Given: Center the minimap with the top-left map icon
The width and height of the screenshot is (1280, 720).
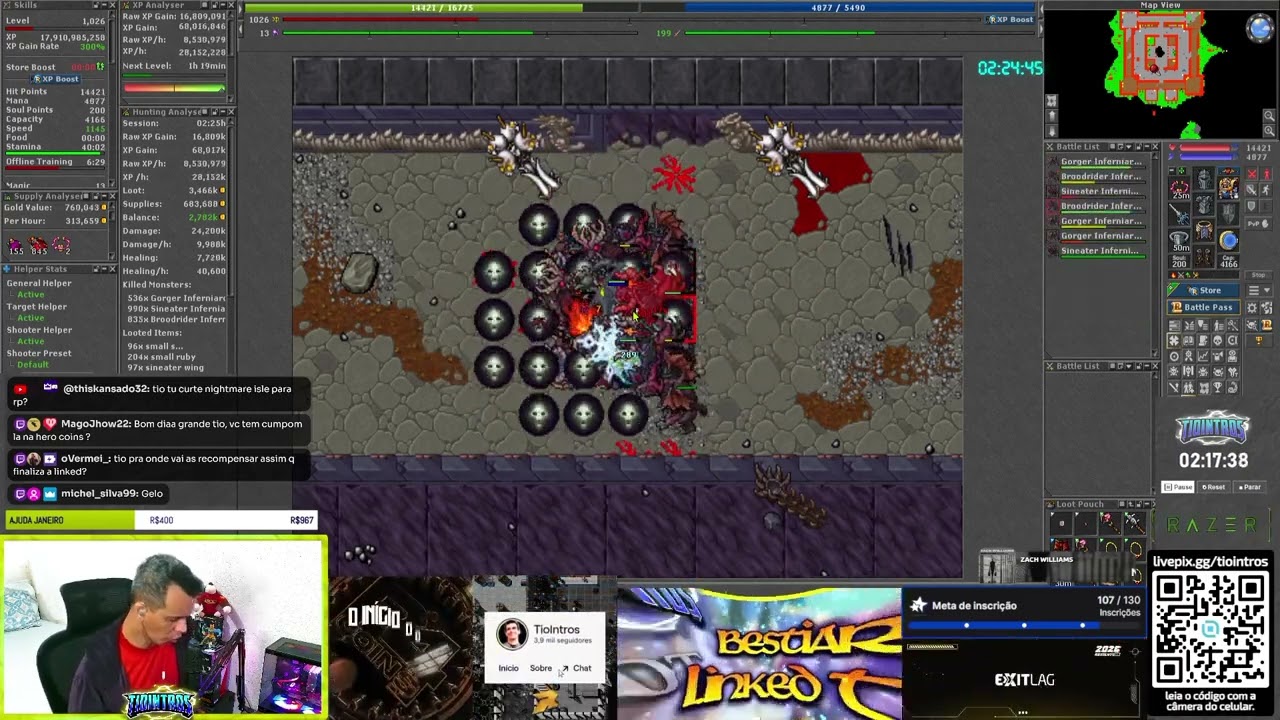Looking at the screenshot, I should [1051, 102].
